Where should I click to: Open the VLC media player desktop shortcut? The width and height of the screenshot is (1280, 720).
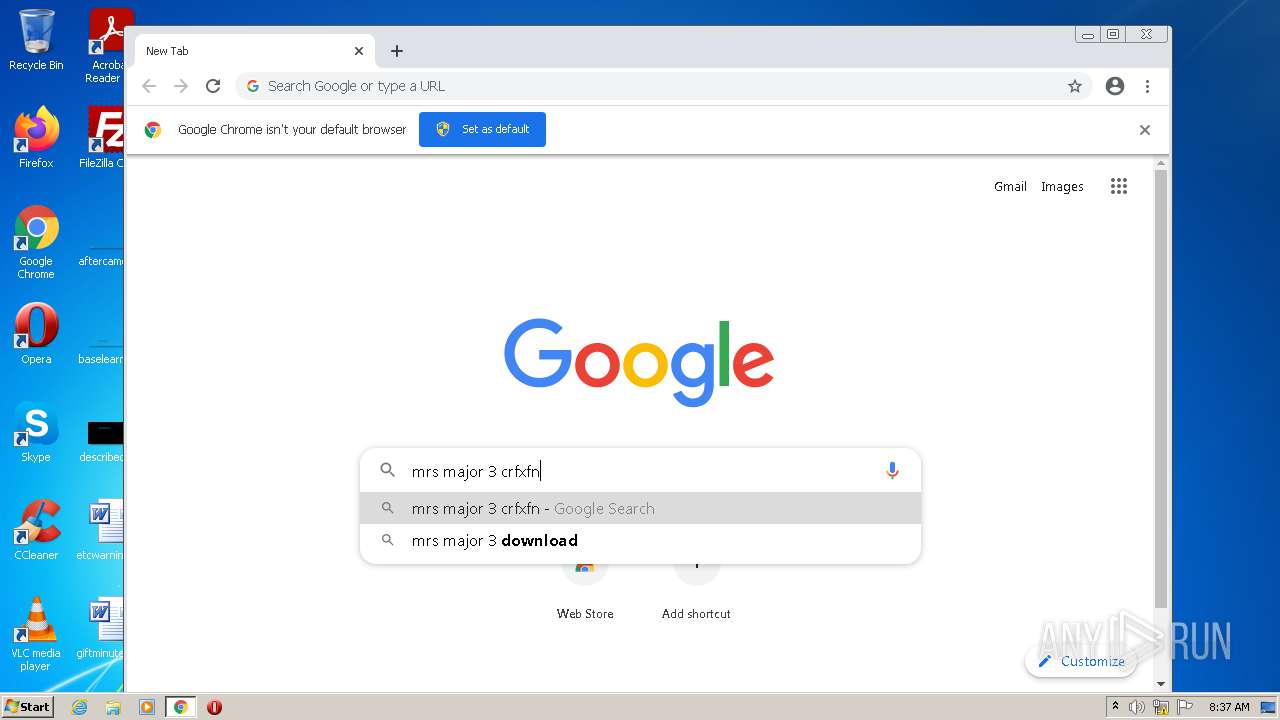(36, 634)
